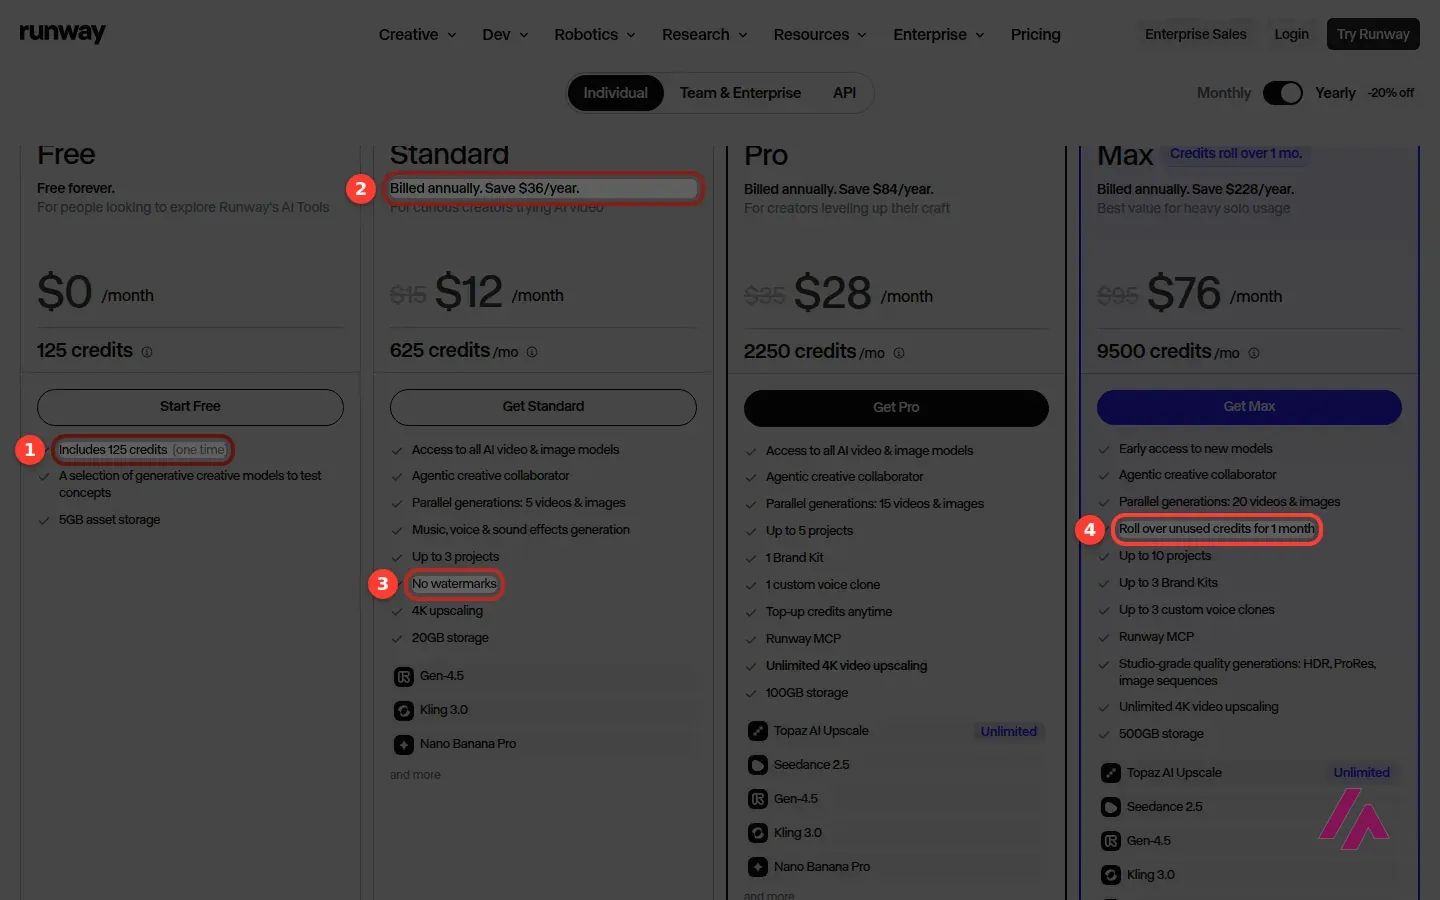This screenshot has width=1440, height=900.
Task: Click the Get Max button
Action: coord(1249,407)
